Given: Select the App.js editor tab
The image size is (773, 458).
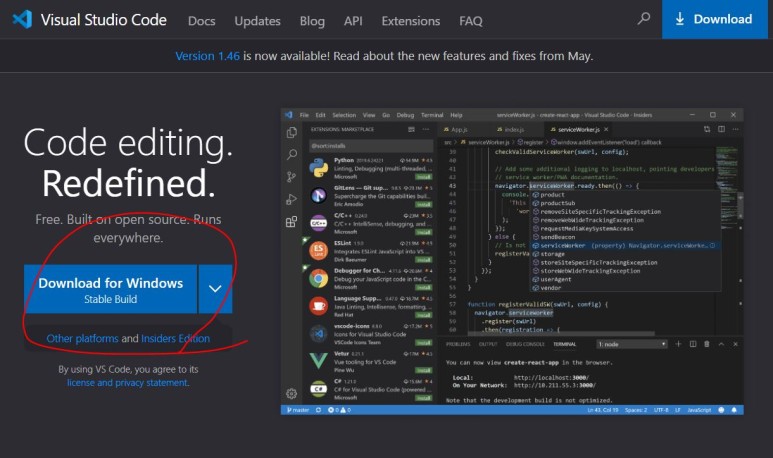Looking at the screenshot, I should tap(456, 130).
